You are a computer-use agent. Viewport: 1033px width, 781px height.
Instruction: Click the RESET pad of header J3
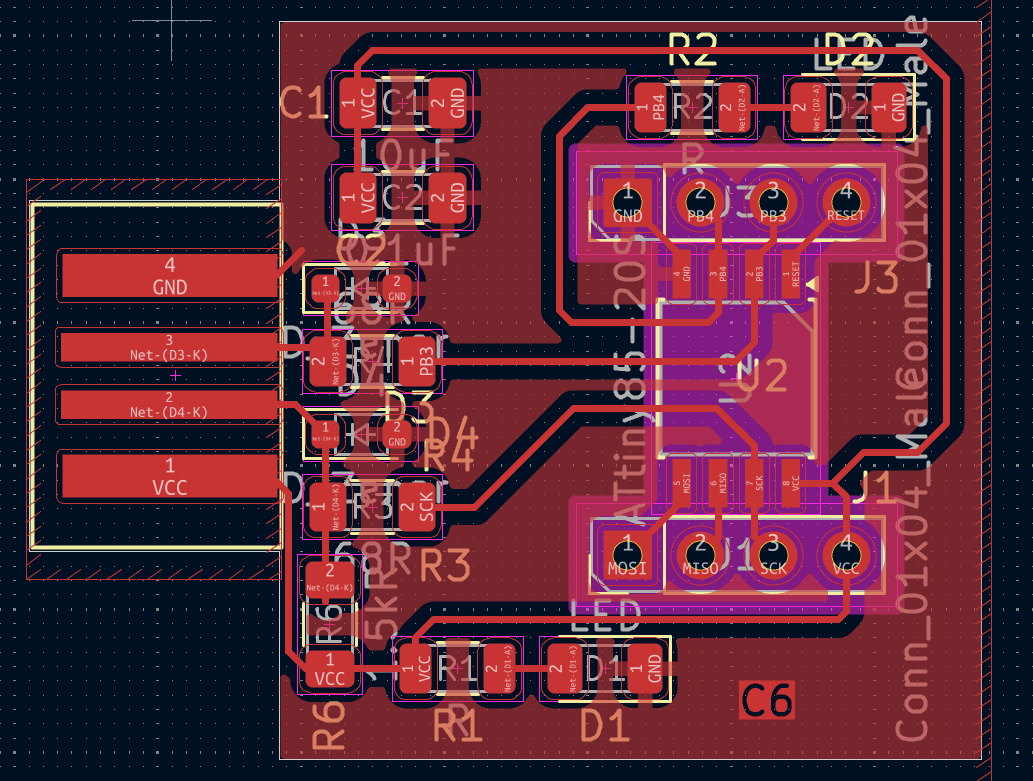pos(845,203)
